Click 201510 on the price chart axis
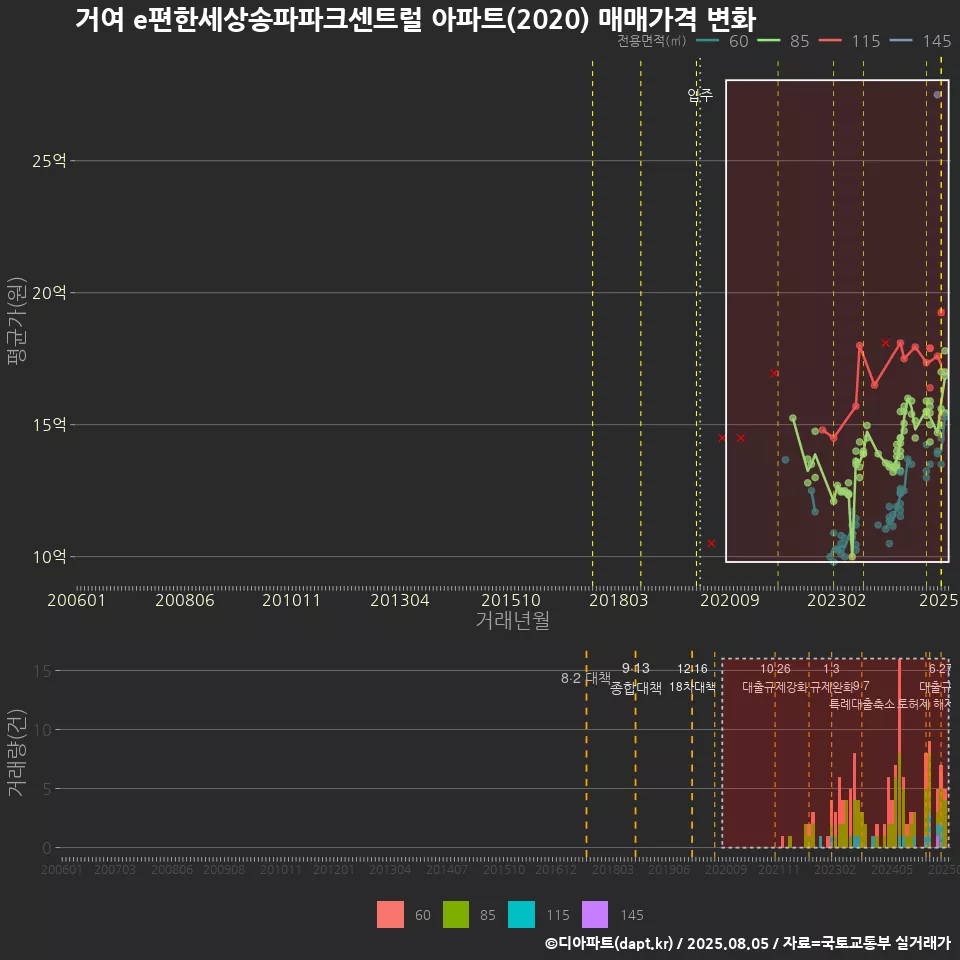The height and width of the screenshot is (960, 960). (x=511, y=600)
